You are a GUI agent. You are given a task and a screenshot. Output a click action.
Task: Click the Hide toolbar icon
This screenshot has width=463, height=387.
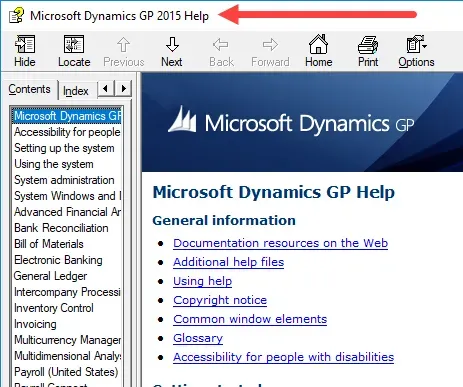tap(25, 51)
